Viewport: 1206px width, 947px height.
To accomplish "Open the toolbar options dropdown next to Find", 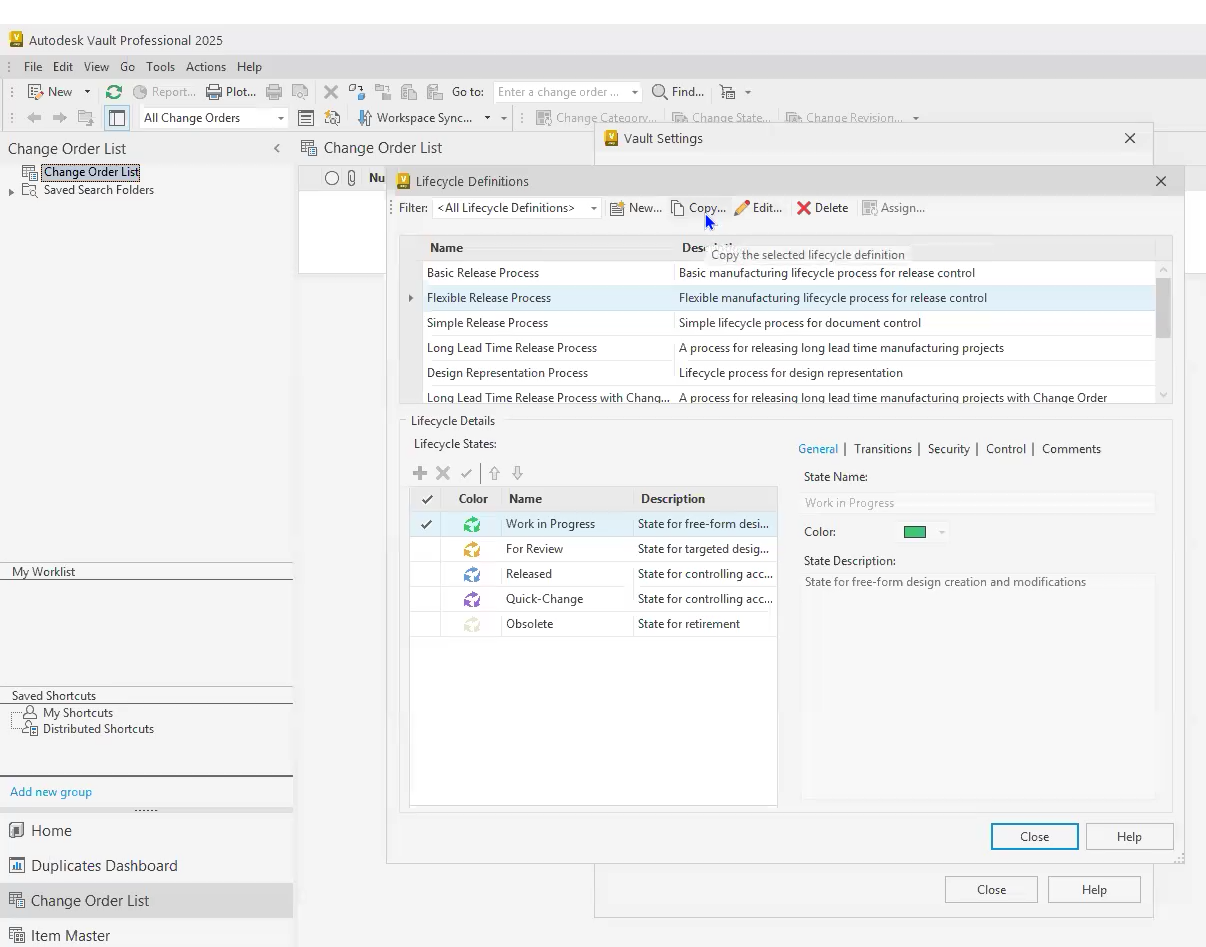I will [747, 92].
